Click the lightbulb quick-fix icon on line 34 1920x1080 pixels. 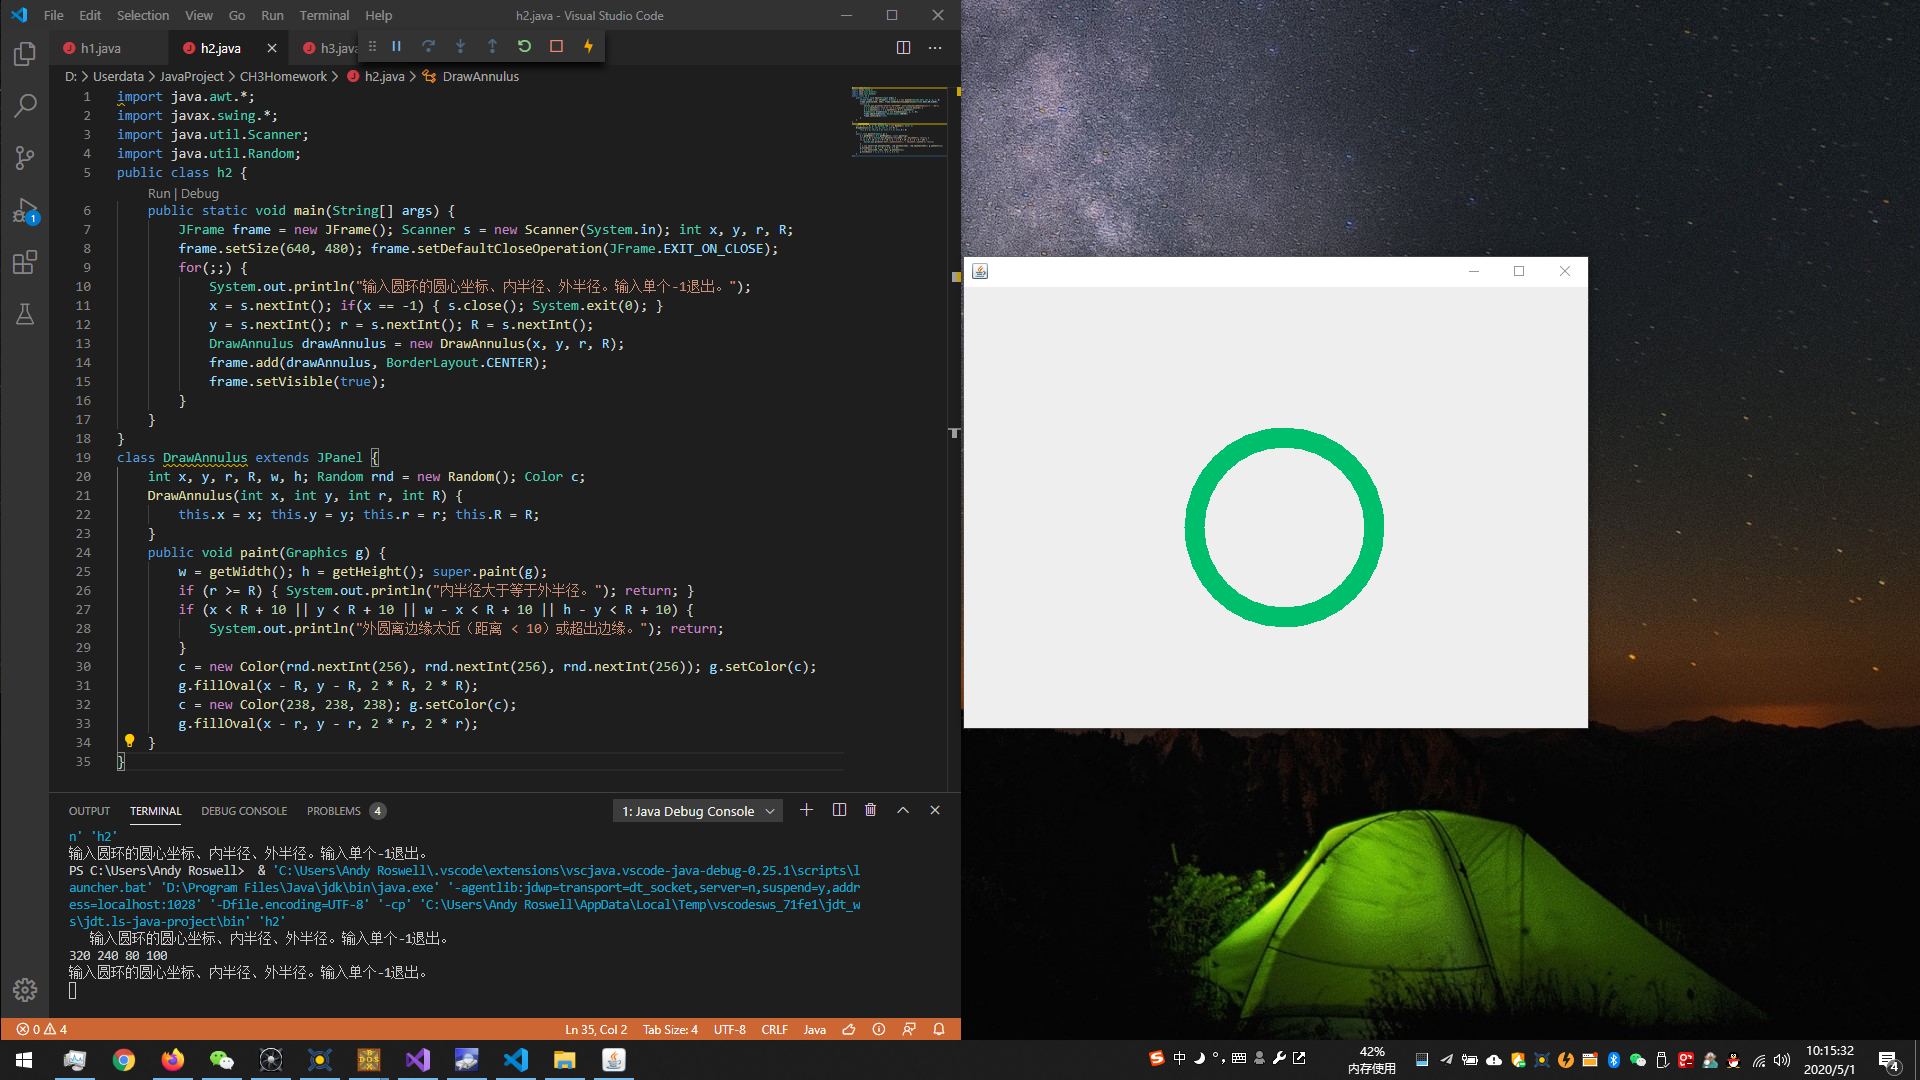(129, 741)
